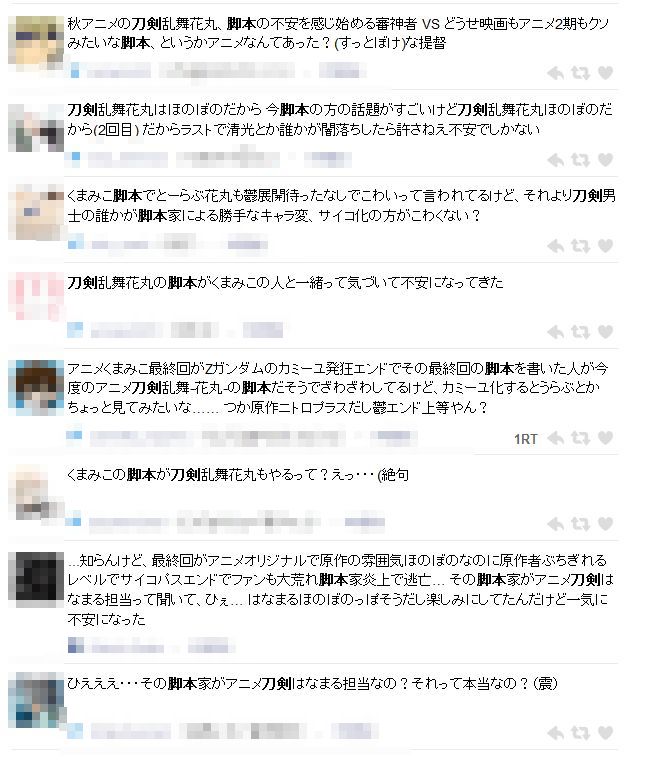Retweet the second tweet about ほのぼの
The height and width of the screenshot is (760, 655).
pos(580,159)
